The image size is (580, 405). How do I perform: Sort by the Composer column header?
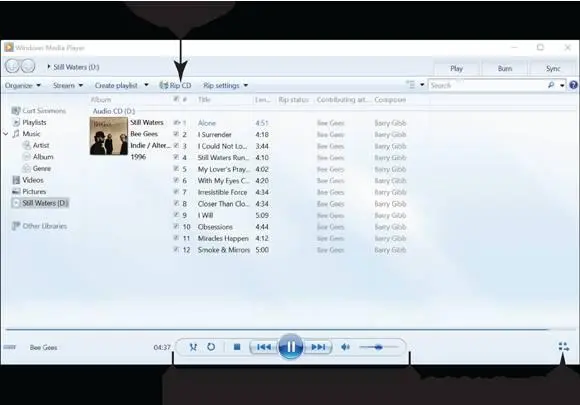tap(390, 99)
